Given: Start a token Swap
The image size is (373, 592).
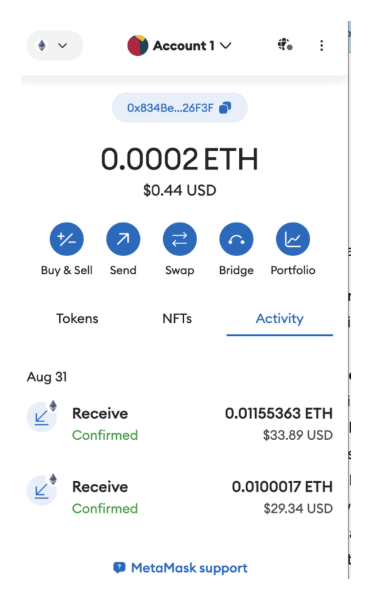Looking at the screenshot, I should pos(180,239).
